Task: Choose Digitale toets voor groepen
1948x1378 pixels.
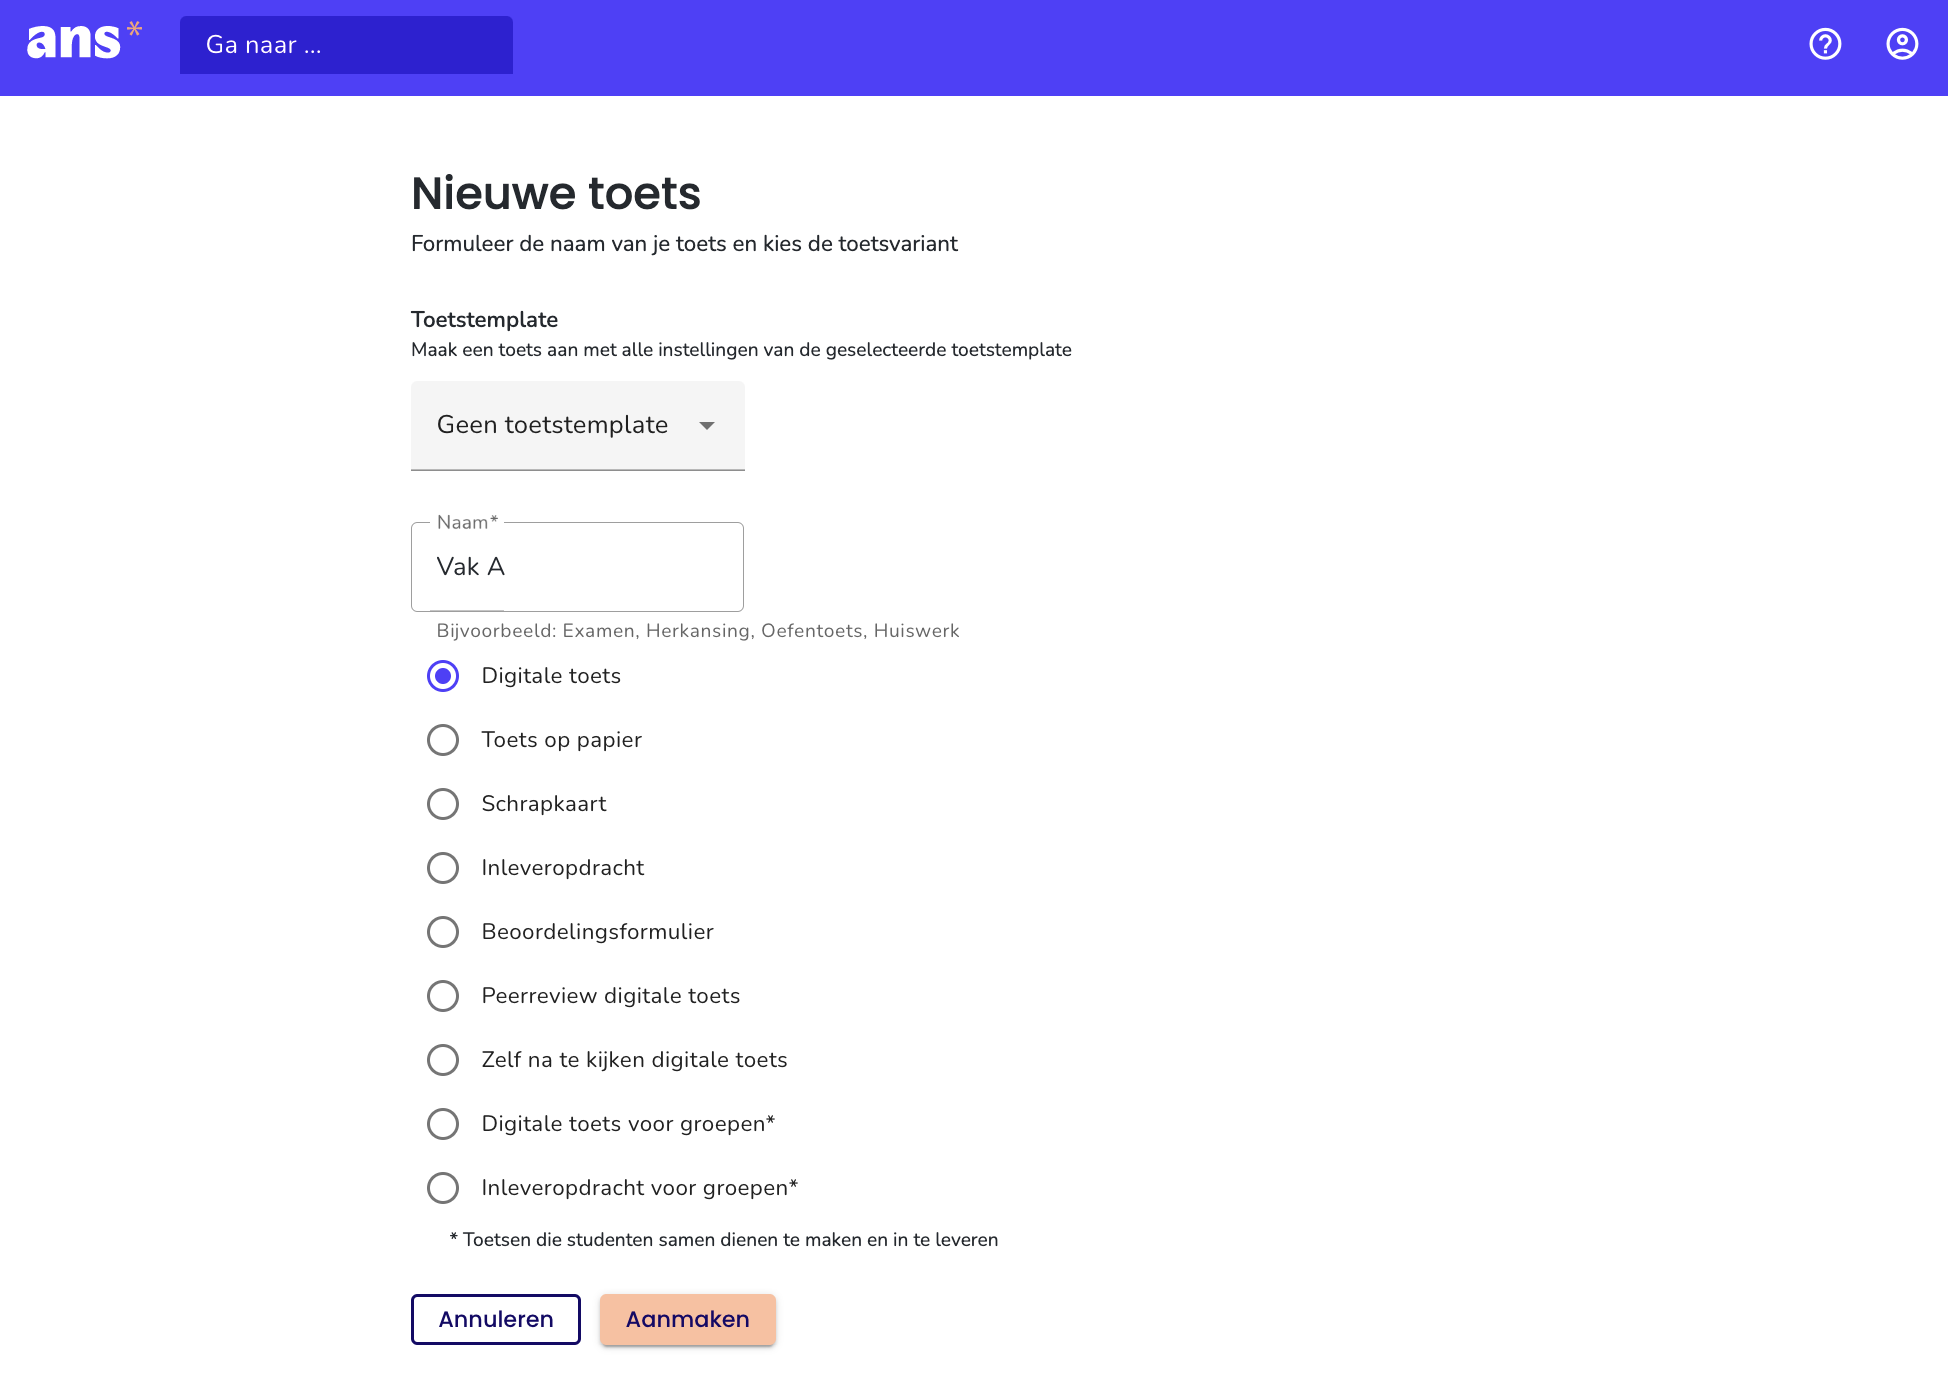Action: tap(443, 1124)
